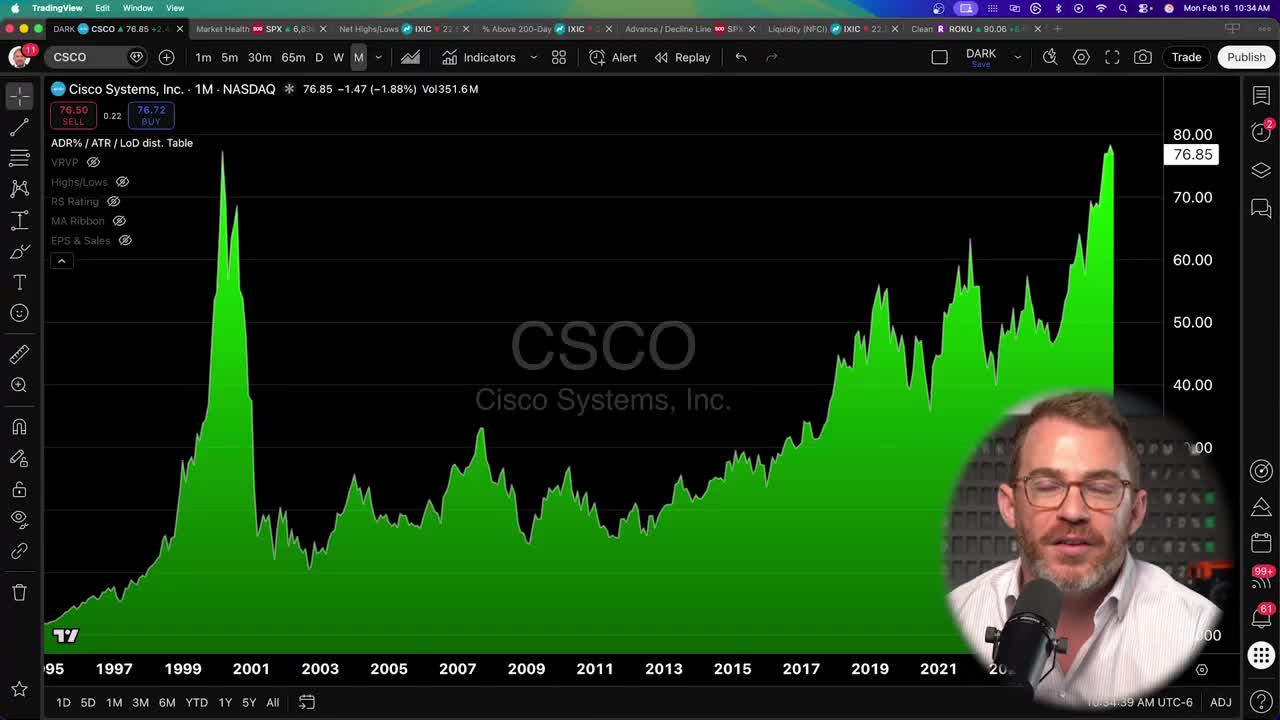
Task: Open the Emoji sticker tool
Action: tap(19, 313)
